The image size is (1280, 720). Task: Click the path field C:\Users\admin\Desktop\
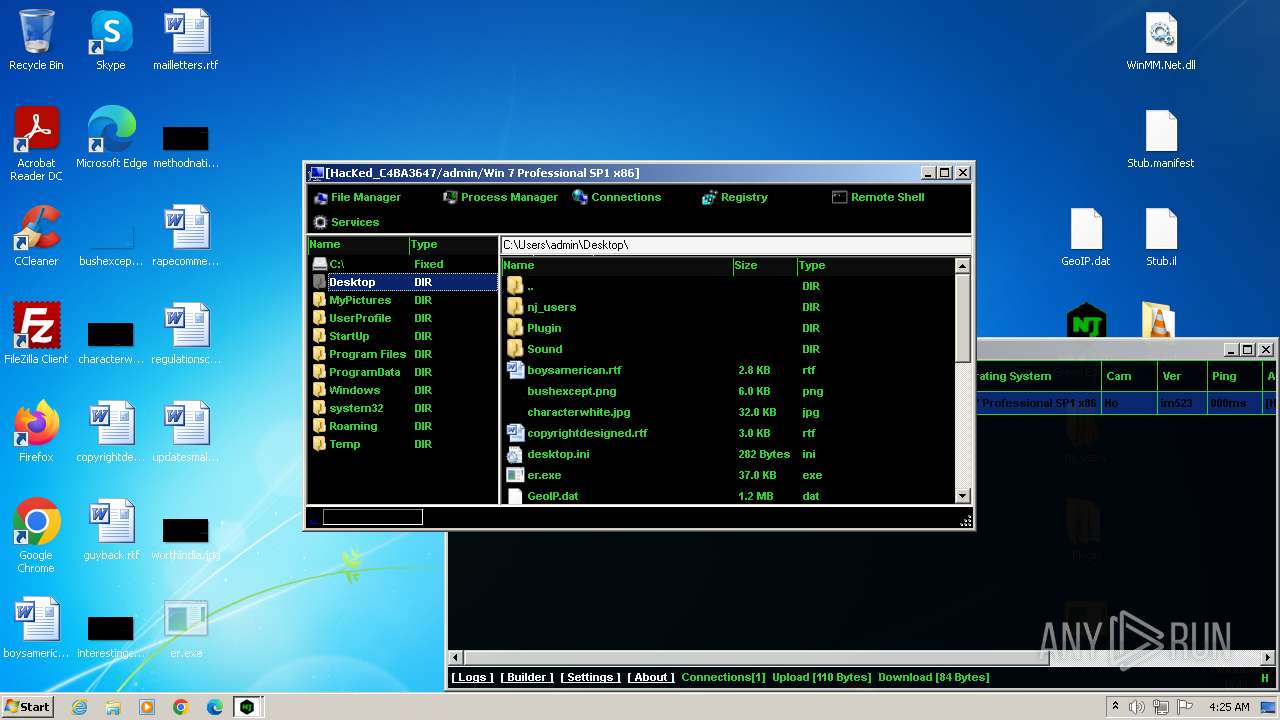tap(735, 245)
